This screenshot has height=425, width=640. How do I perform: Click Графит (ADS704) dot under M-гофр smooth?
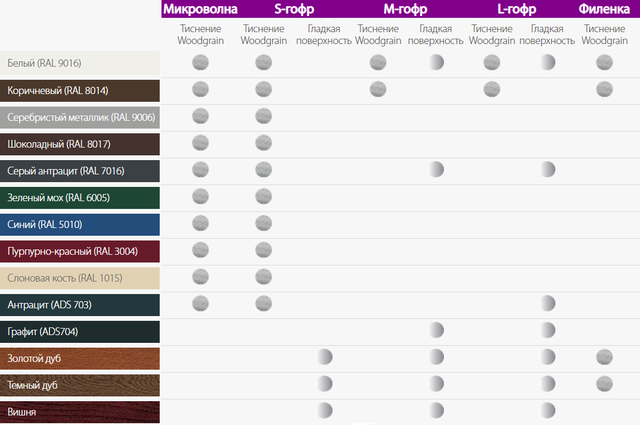tap(436, 330)
